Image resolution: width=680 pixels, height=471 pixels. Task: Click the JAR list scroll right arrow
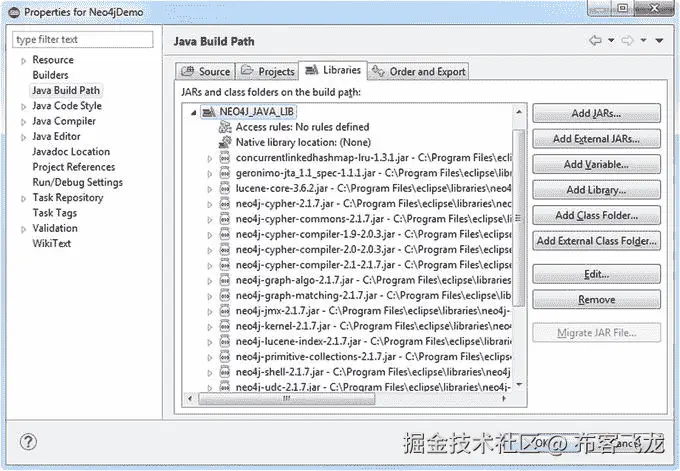pos(504,399)
